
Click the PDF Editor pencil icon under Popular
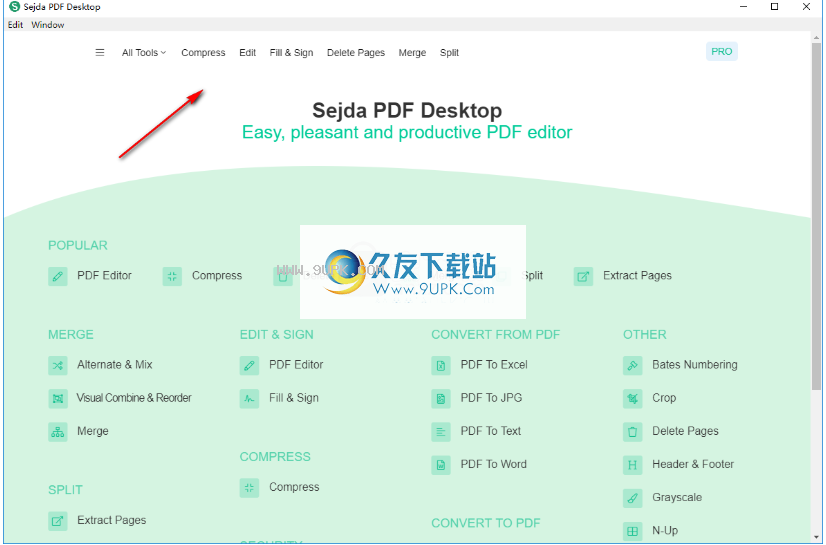pyautogui.click(x=58, y=276)
